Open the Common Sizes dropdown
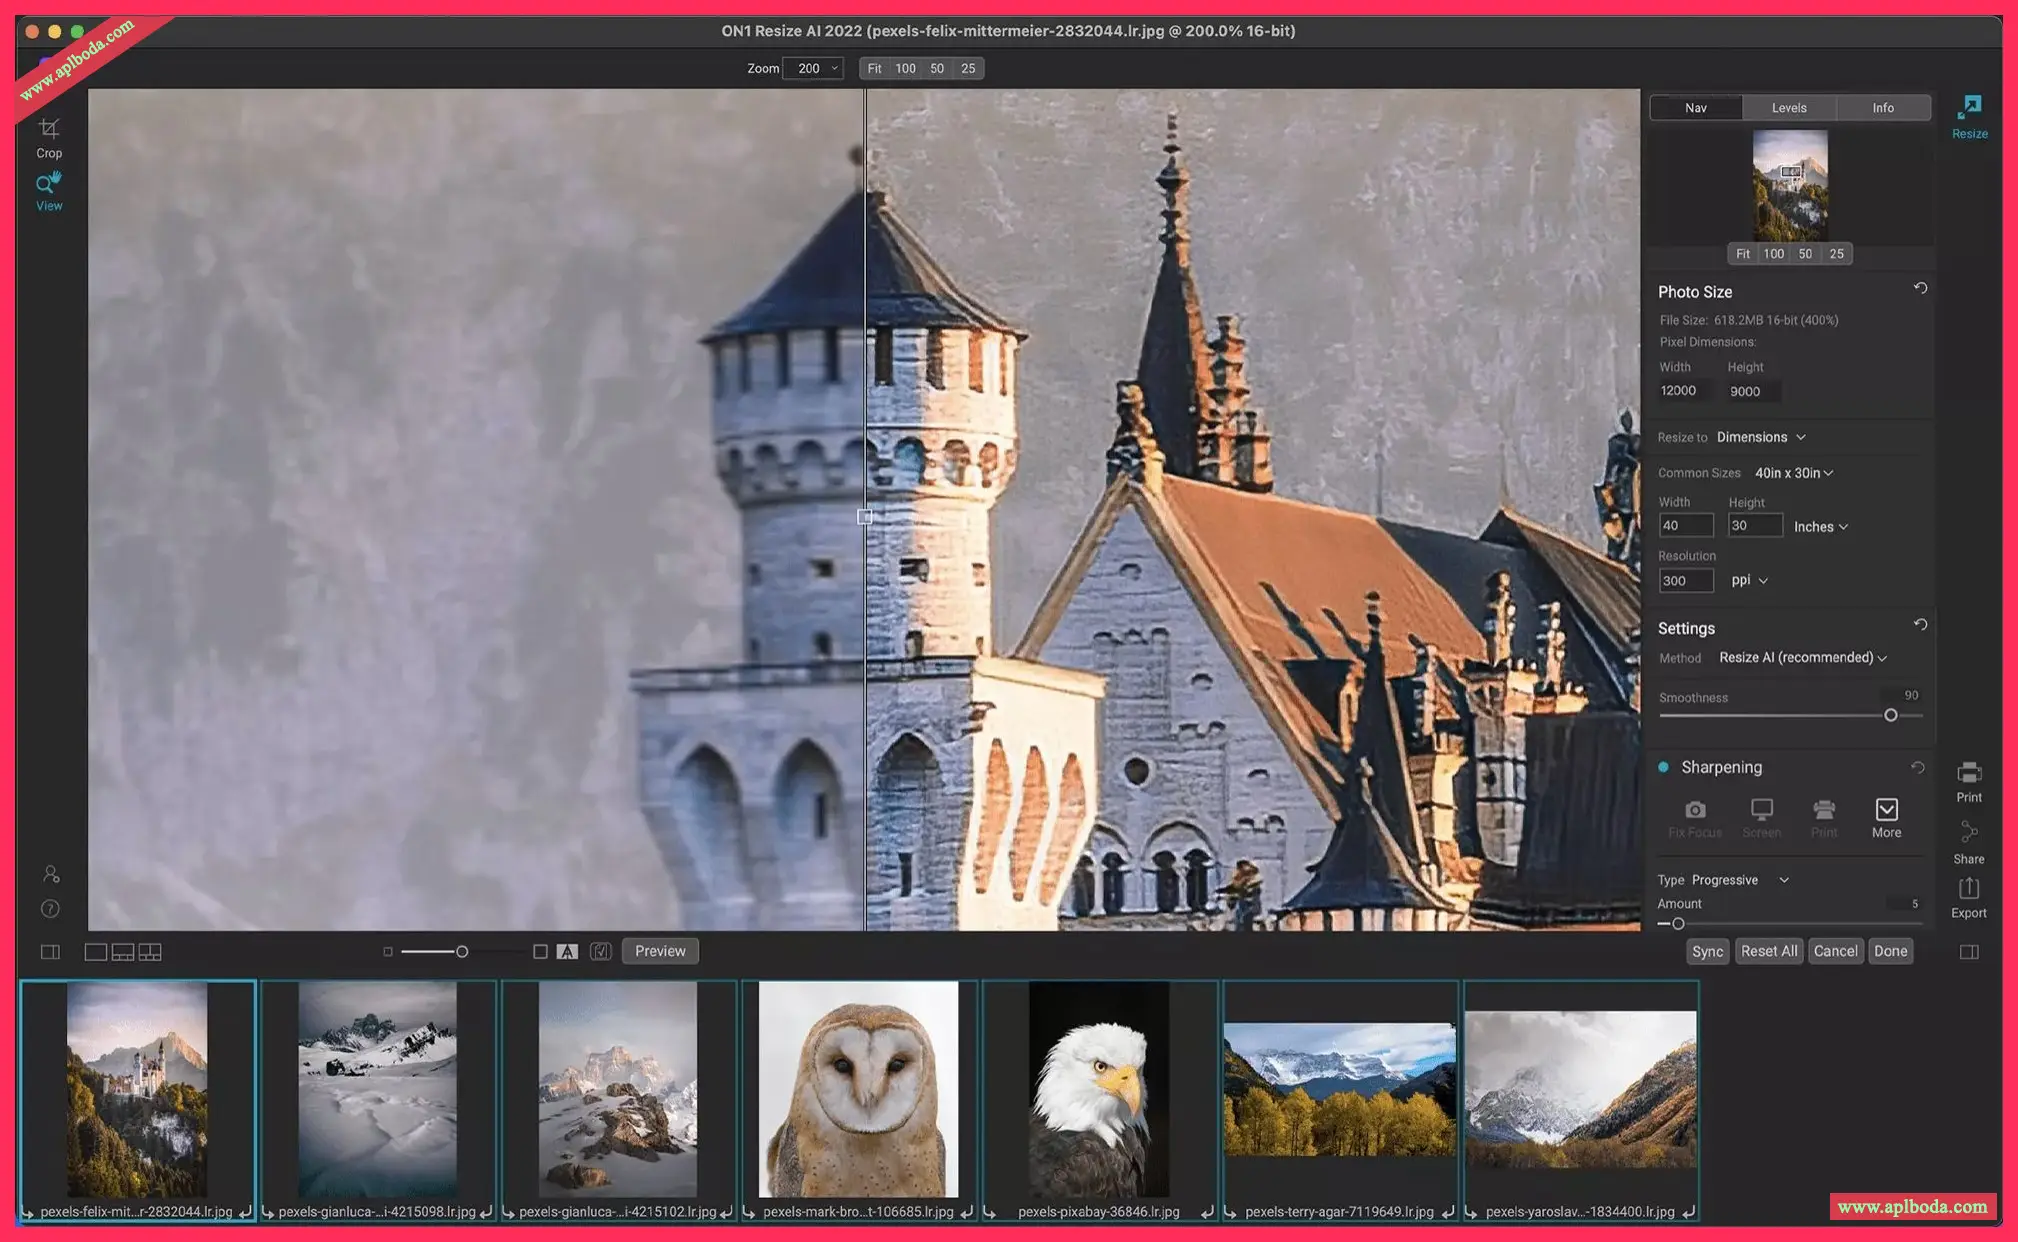The height and width of the screenshot is (1242, 2018). [x=1793, y=473]
